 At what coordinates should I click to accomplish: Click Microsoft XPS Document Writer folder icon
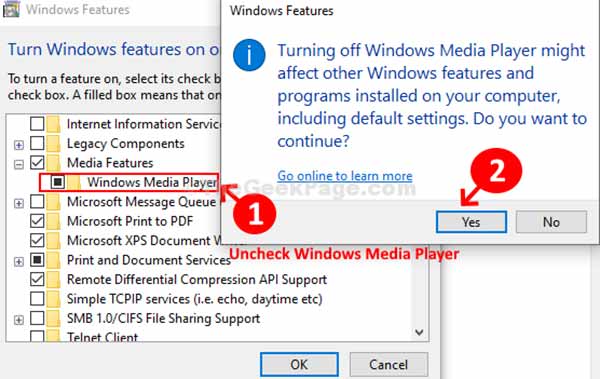(x=54, y=240)
